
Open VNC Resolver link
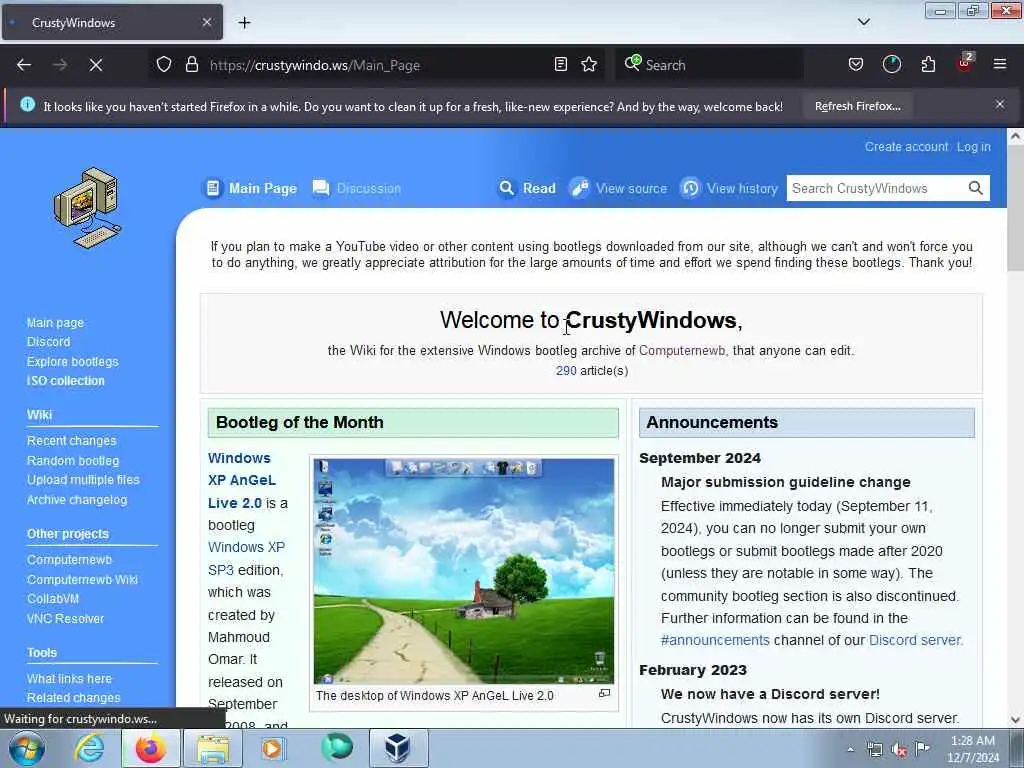(x=65, y=618)
